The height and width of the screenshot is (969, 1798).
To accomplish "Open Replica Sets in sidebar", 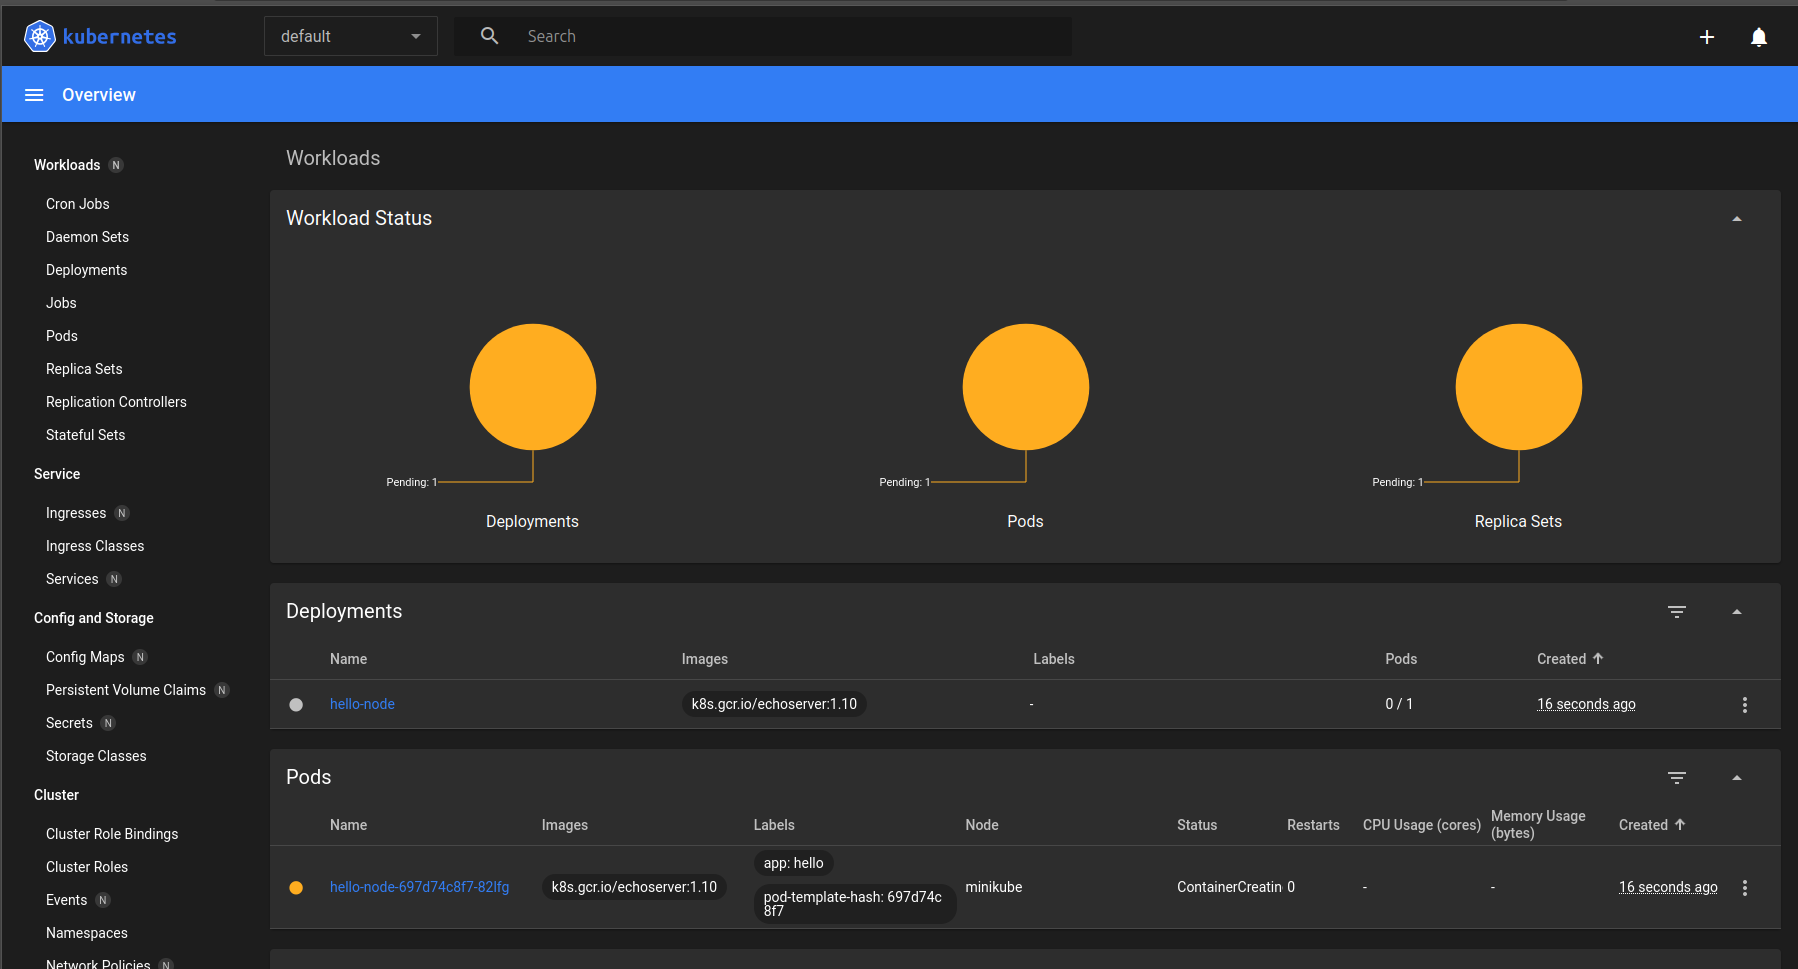I will 84,369.
